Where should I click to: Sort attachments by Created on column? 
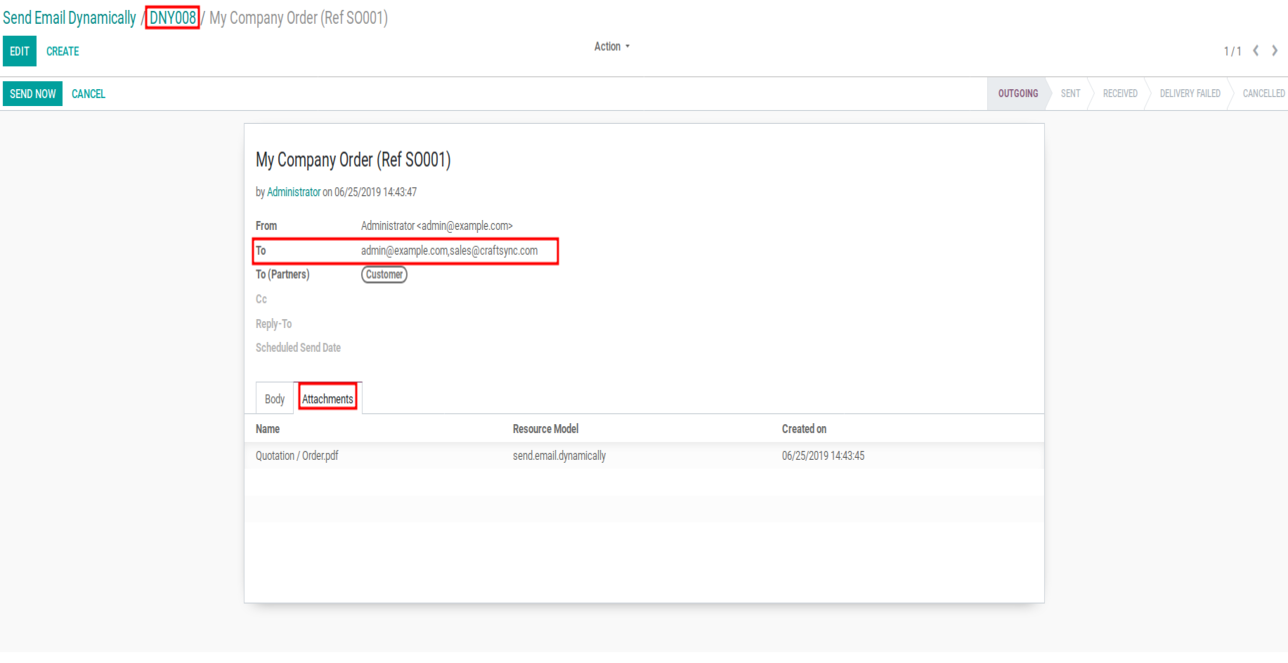804,429
